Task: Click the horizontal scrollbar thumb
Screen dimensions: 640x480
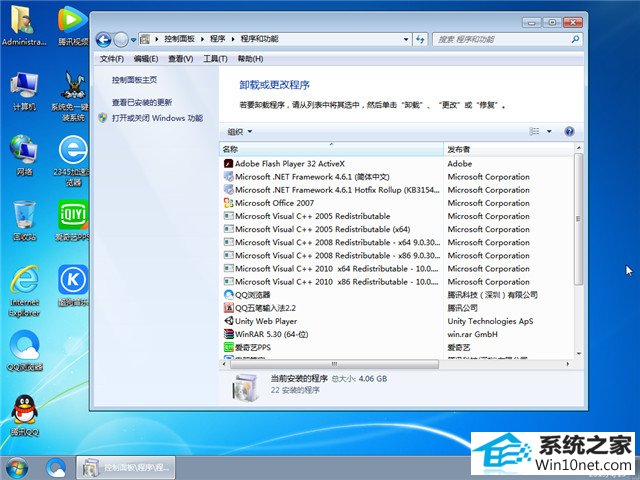Action: pos(334,364)
